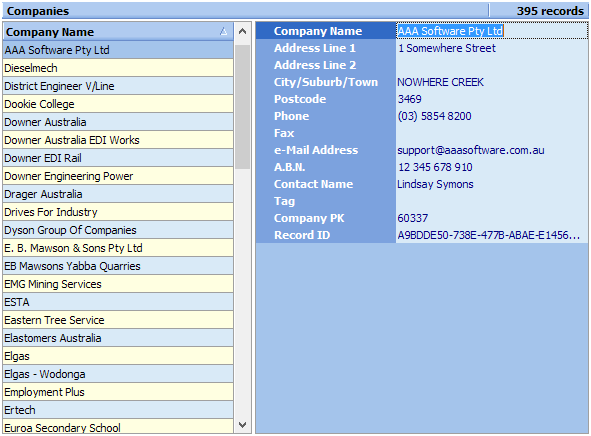Click the Record ID label
591x436 pixels.
pyautogui.click(x=302, y=235)
